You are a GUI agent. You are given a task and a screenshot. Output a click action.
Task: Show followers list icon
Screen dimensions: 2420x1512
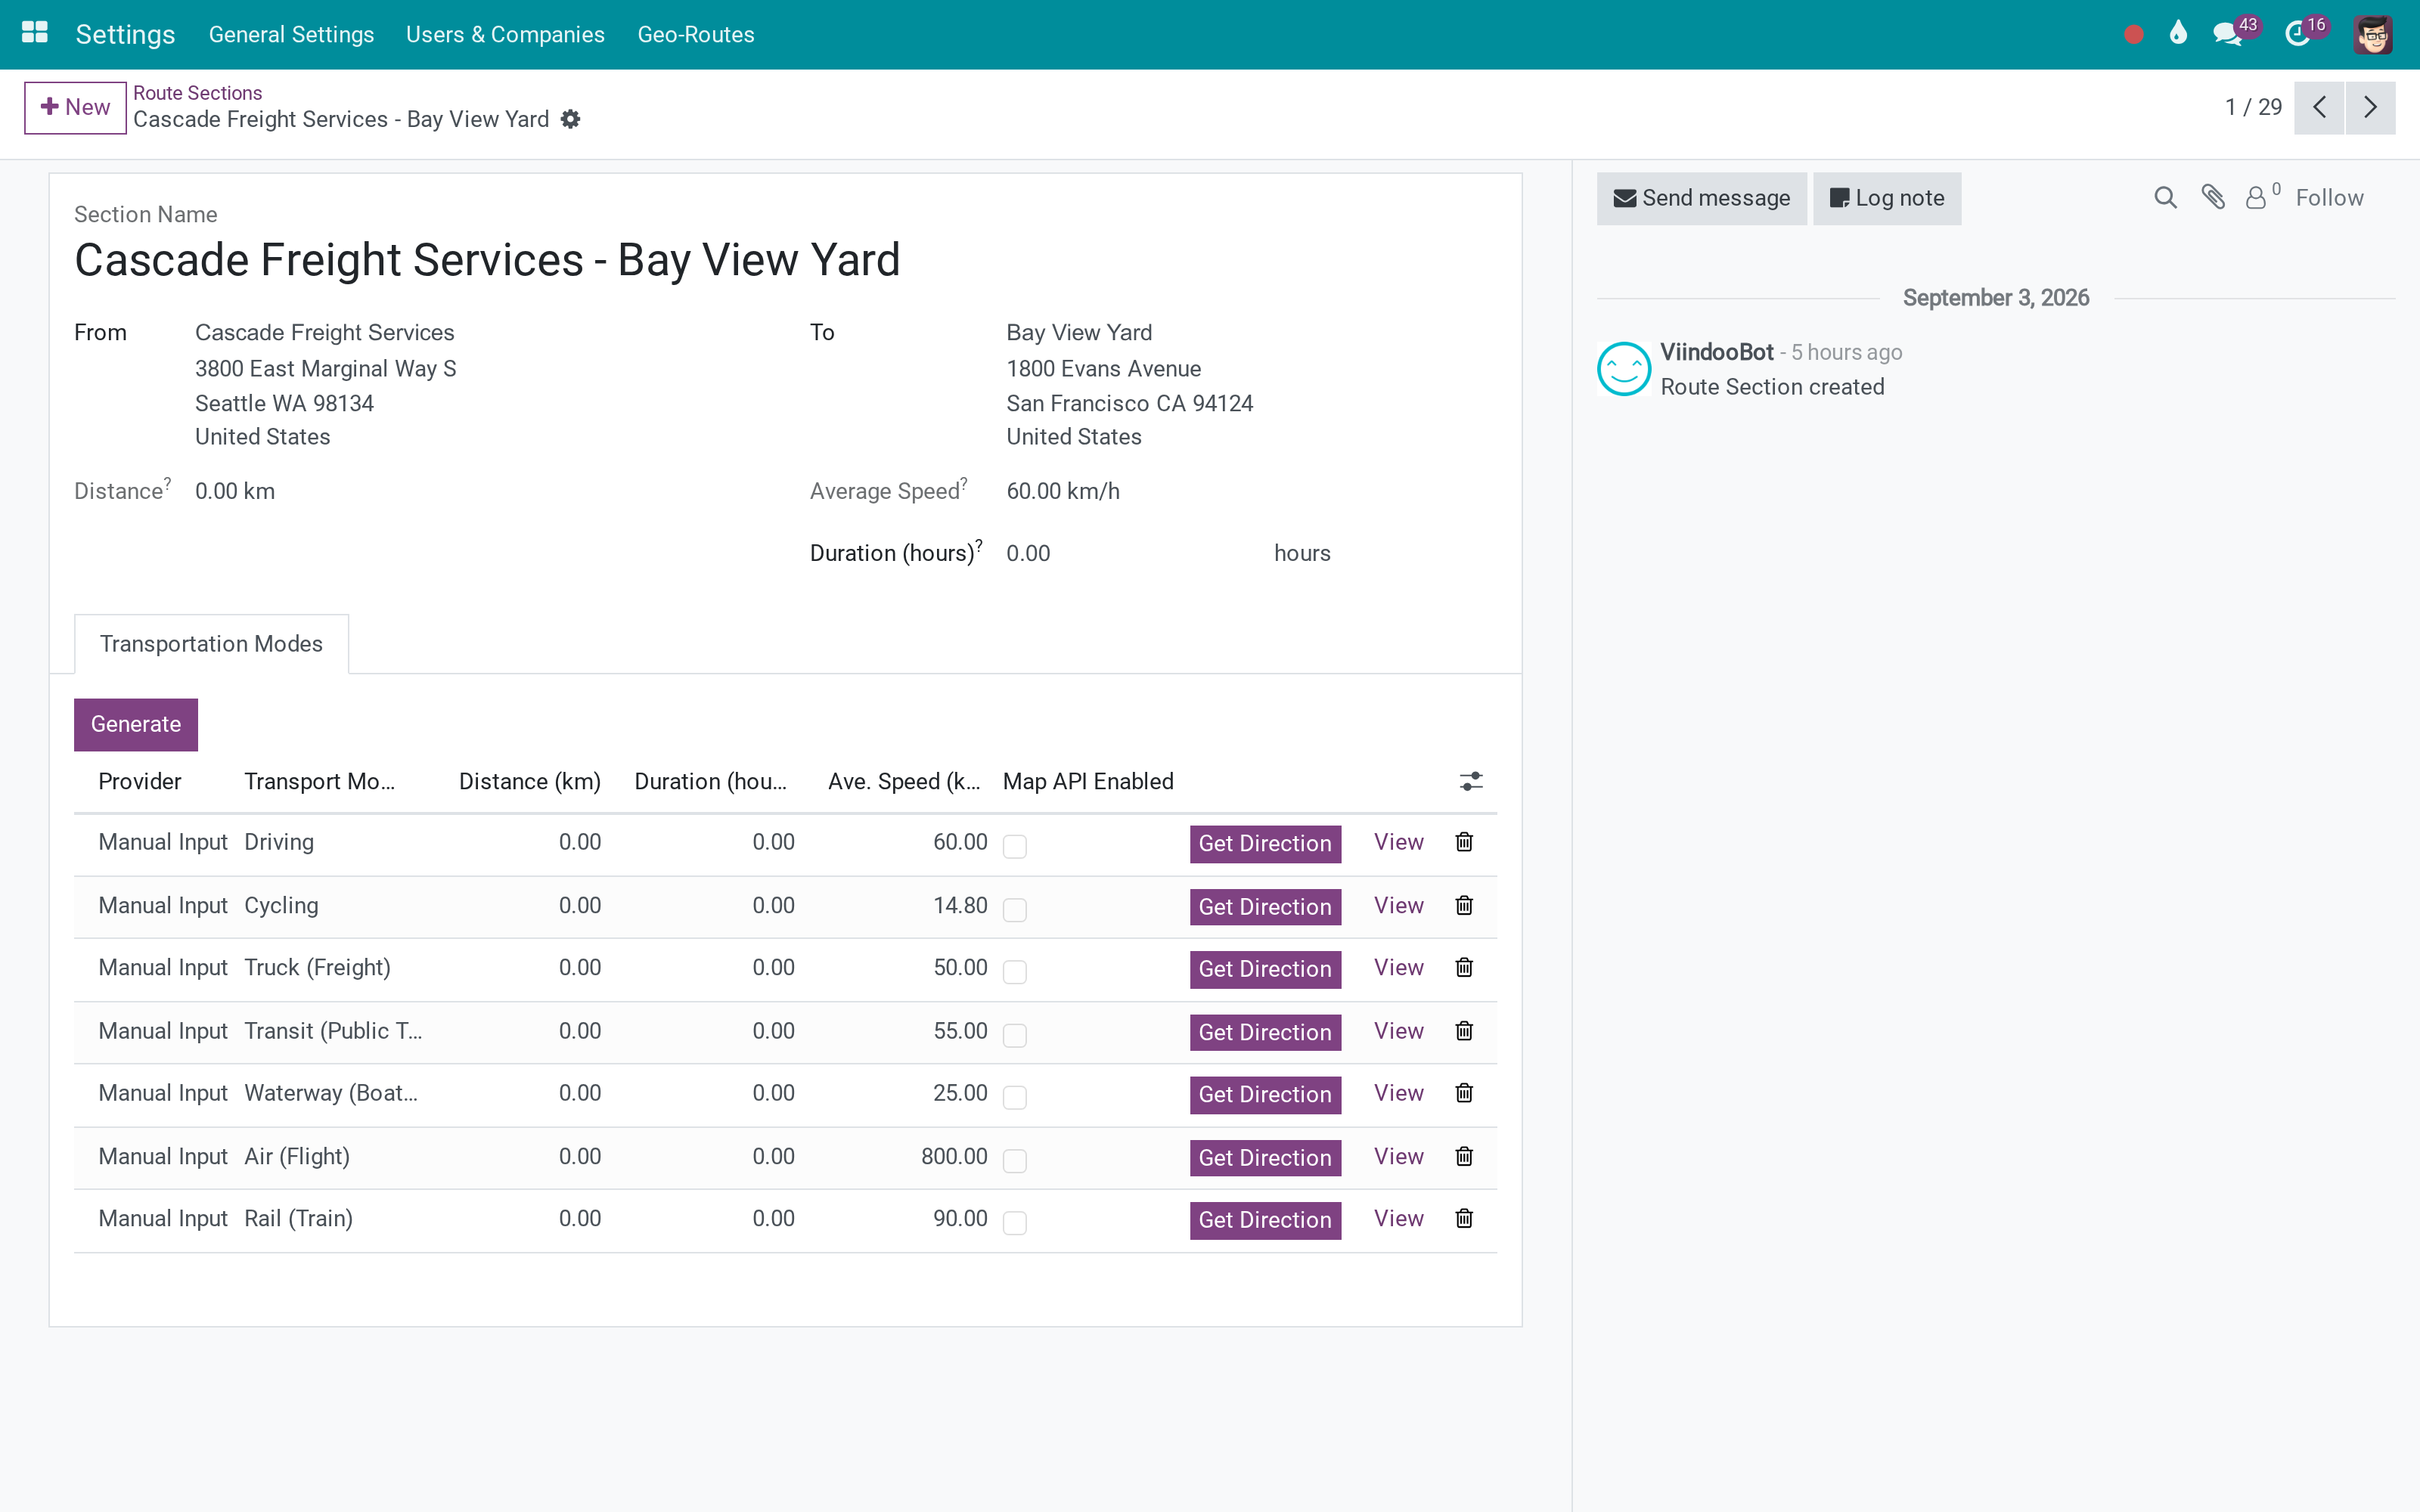(x=2262, y=196)
